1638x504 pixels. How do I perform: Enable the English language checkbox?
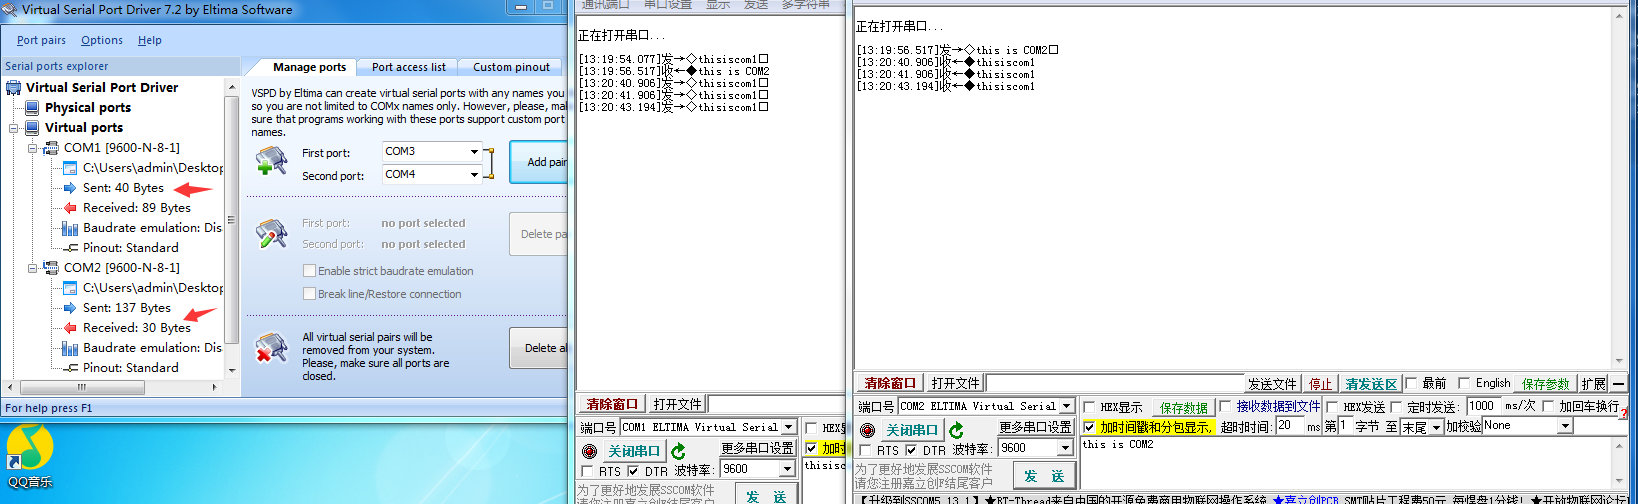(x=1464, y=383)
